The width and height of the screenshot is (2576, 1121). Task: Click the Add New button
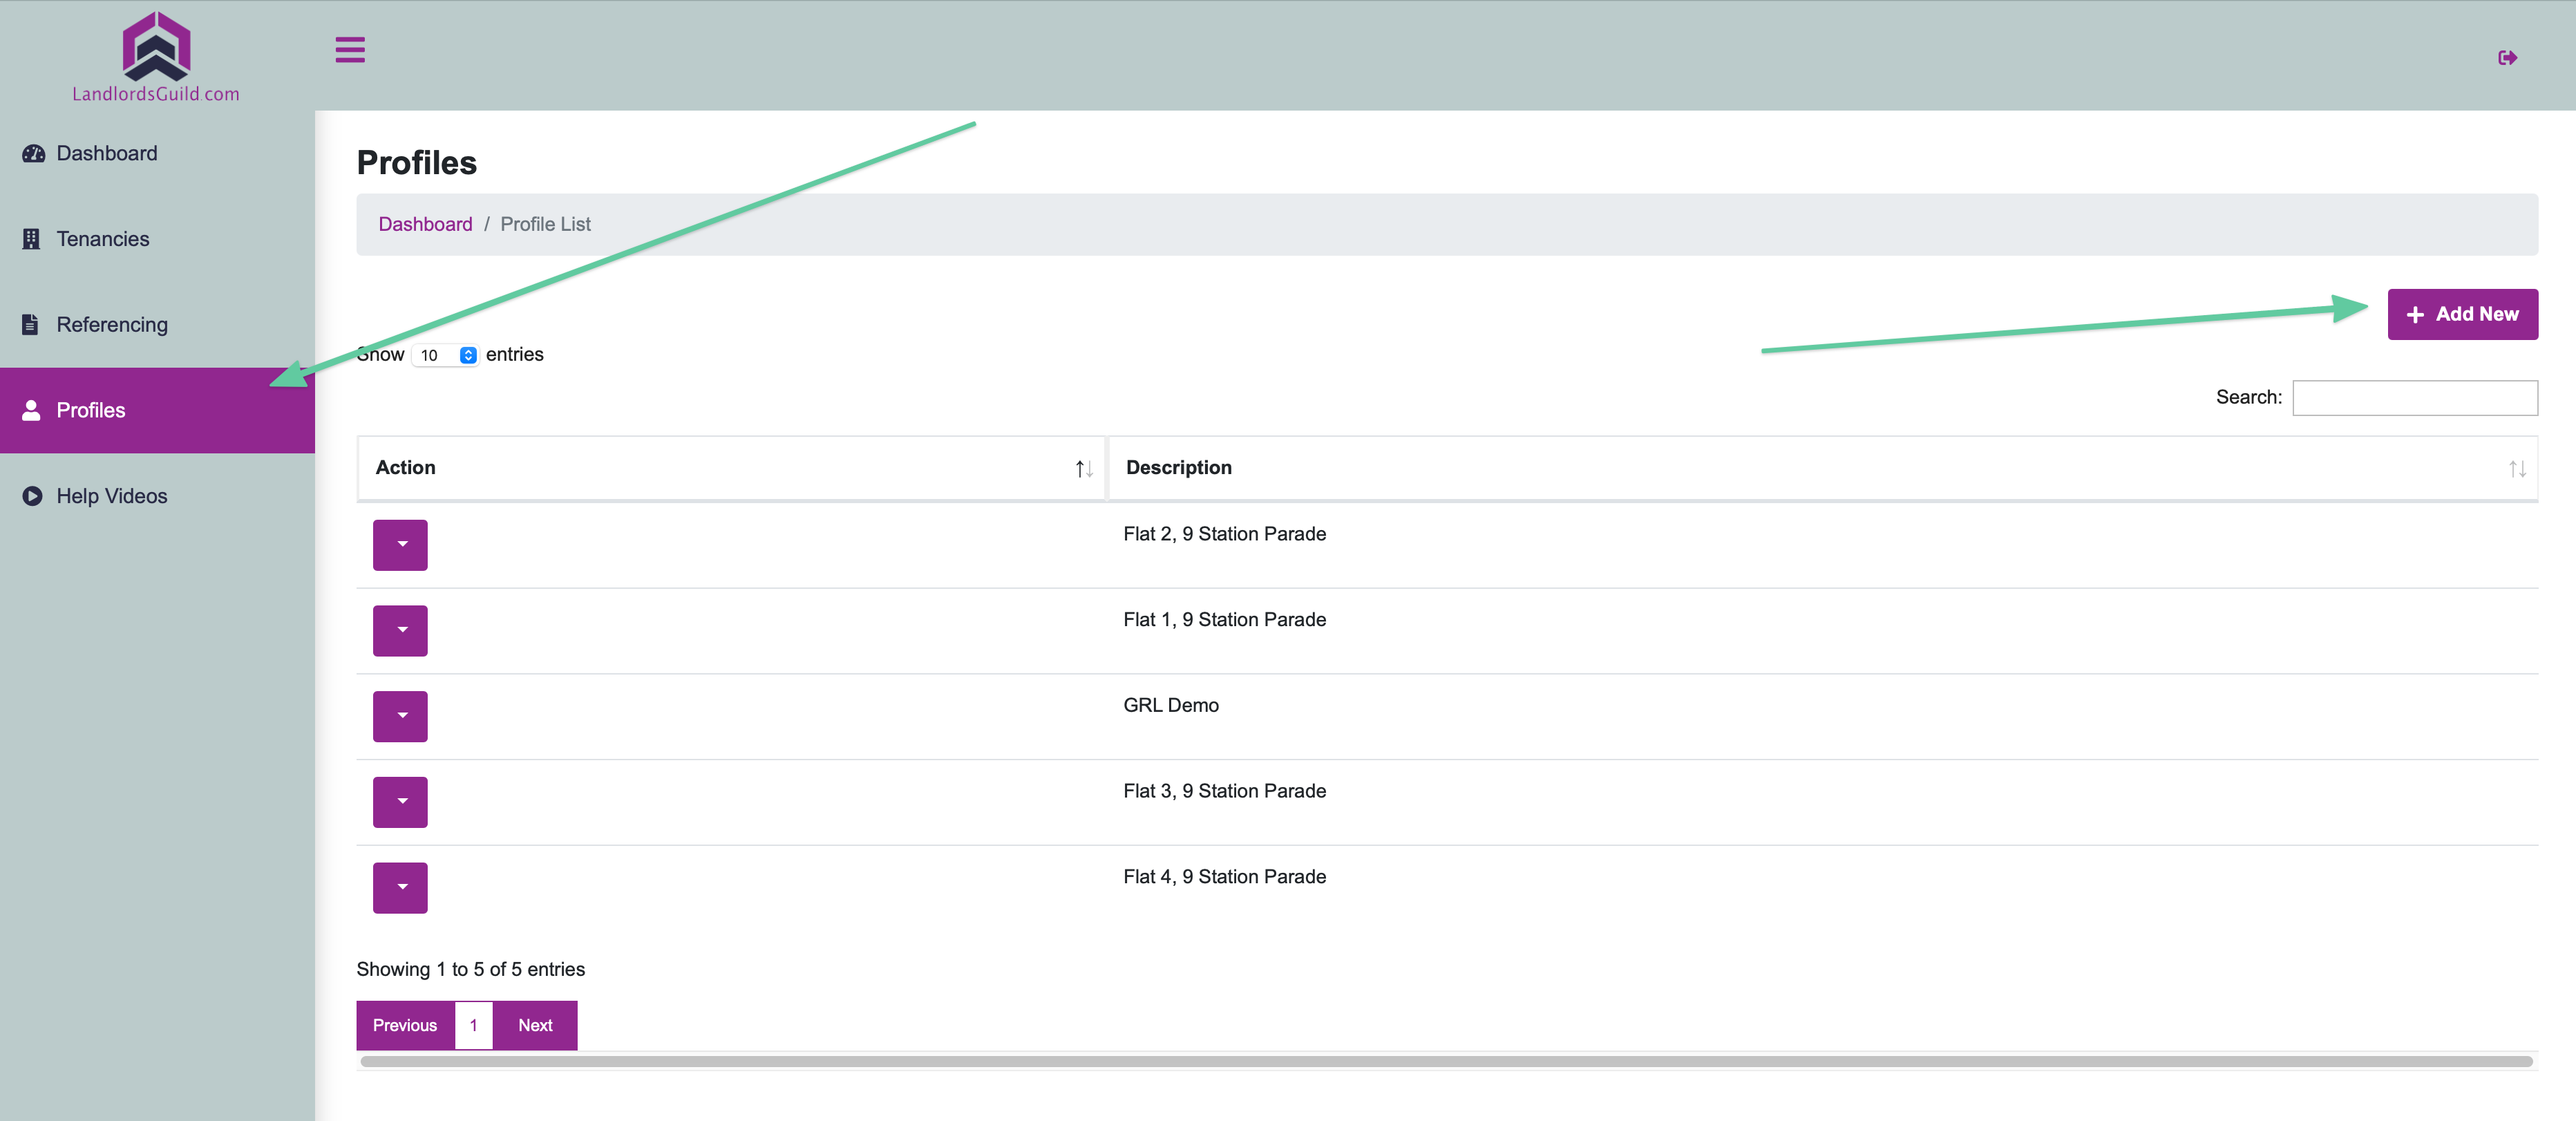tap(2462, 314)
